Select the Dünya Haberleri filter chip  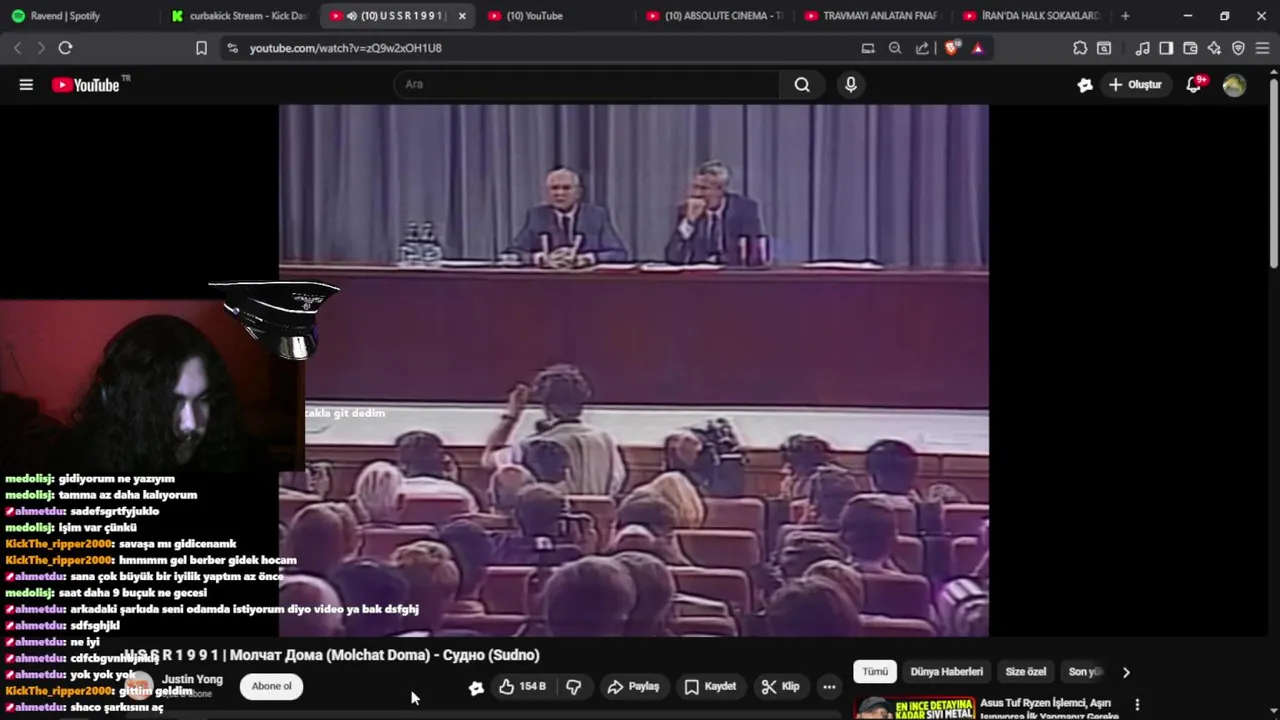(x=946, y=672)
